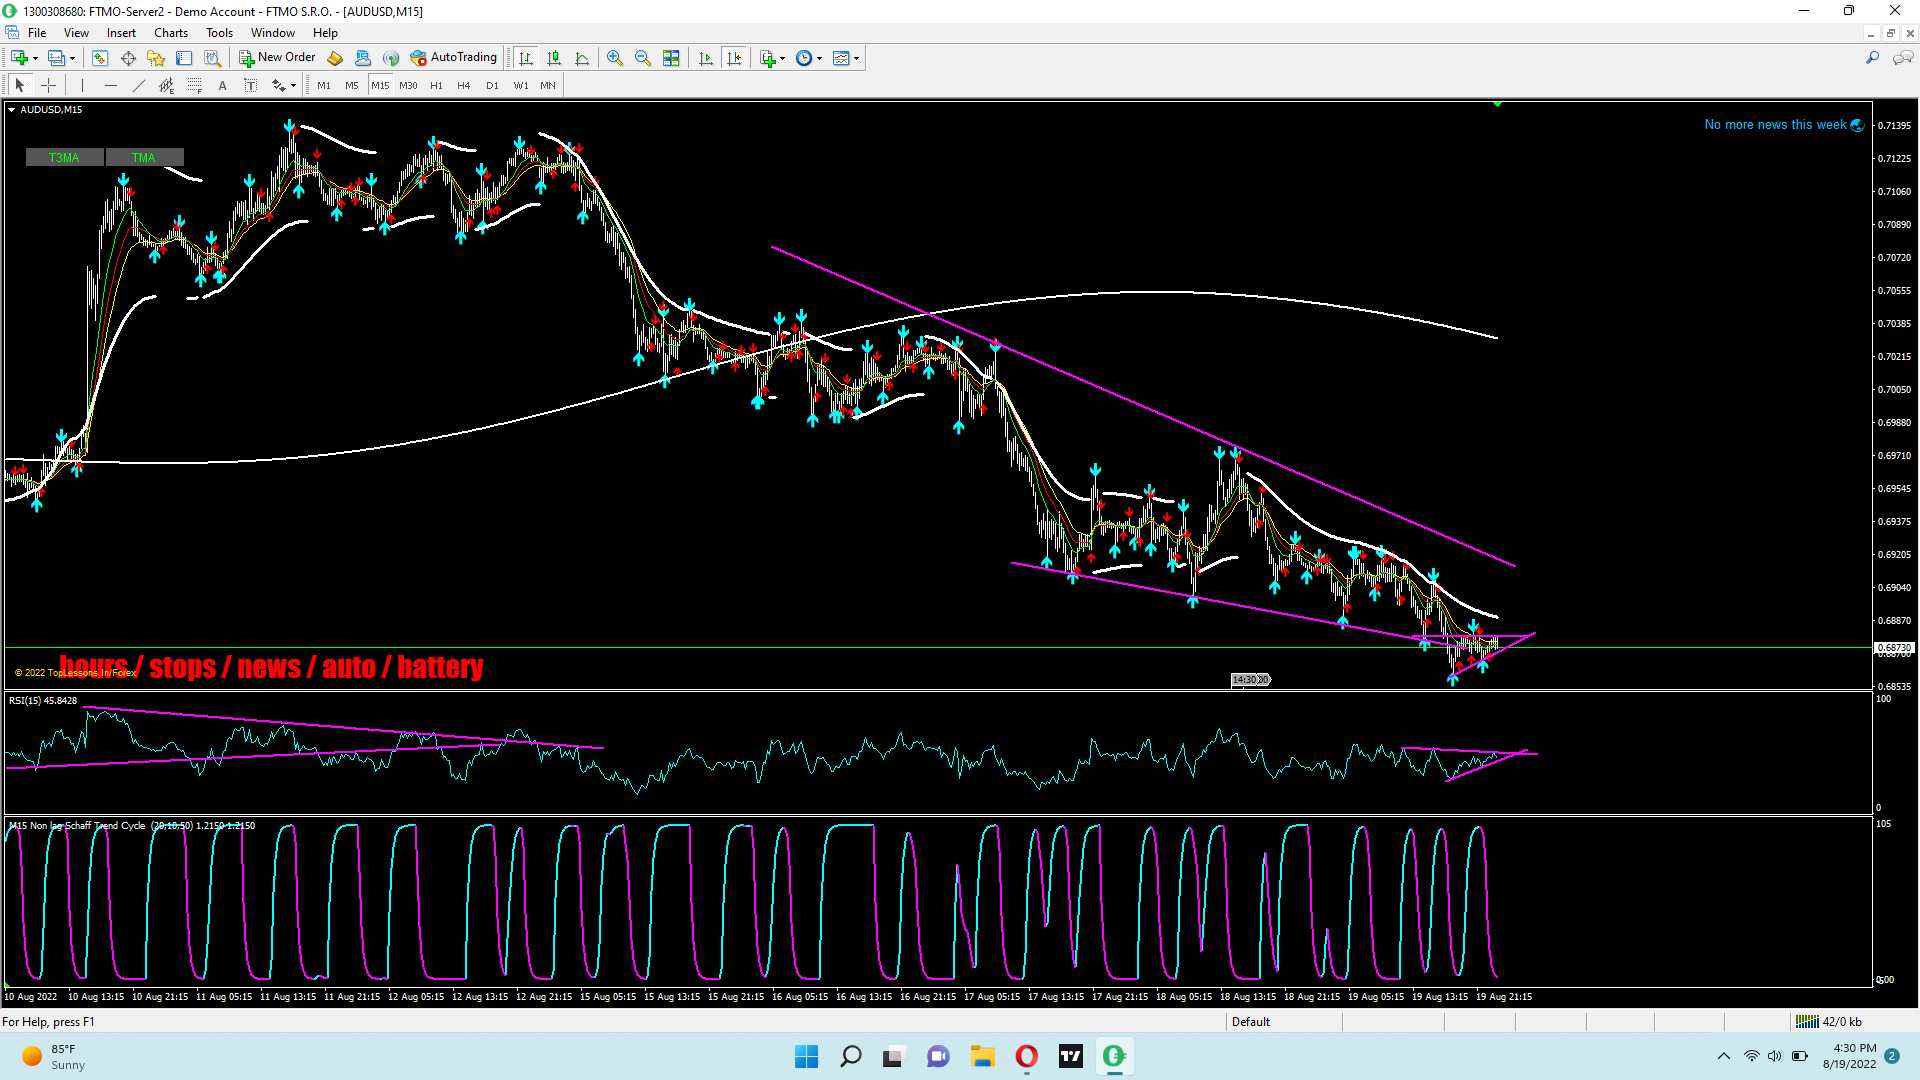Open the tile windows icon

pyautogui.click(x=671, y=58)
